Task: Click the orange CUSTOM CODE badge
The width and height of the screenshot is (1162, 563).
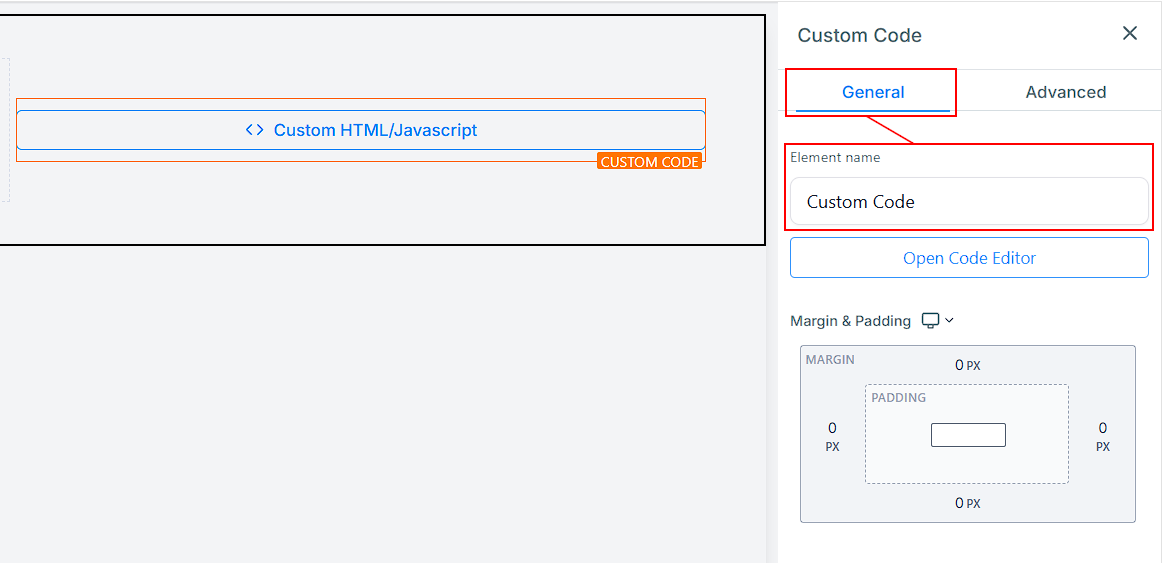Action: click(649, 162)
